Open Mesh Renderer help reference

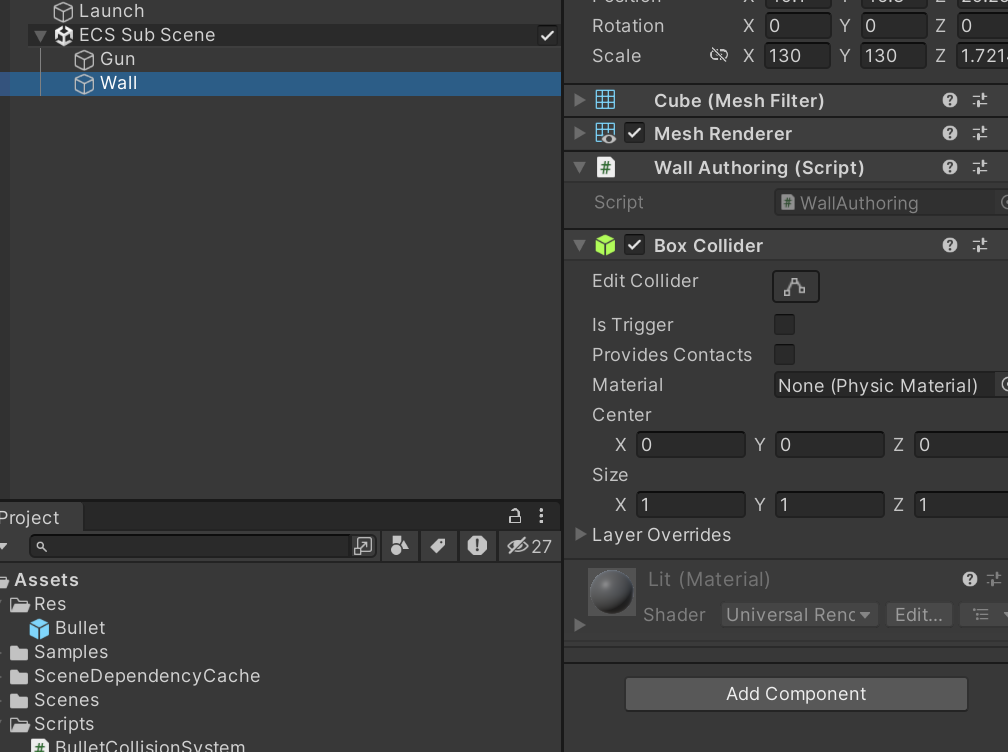pos(950,133)
